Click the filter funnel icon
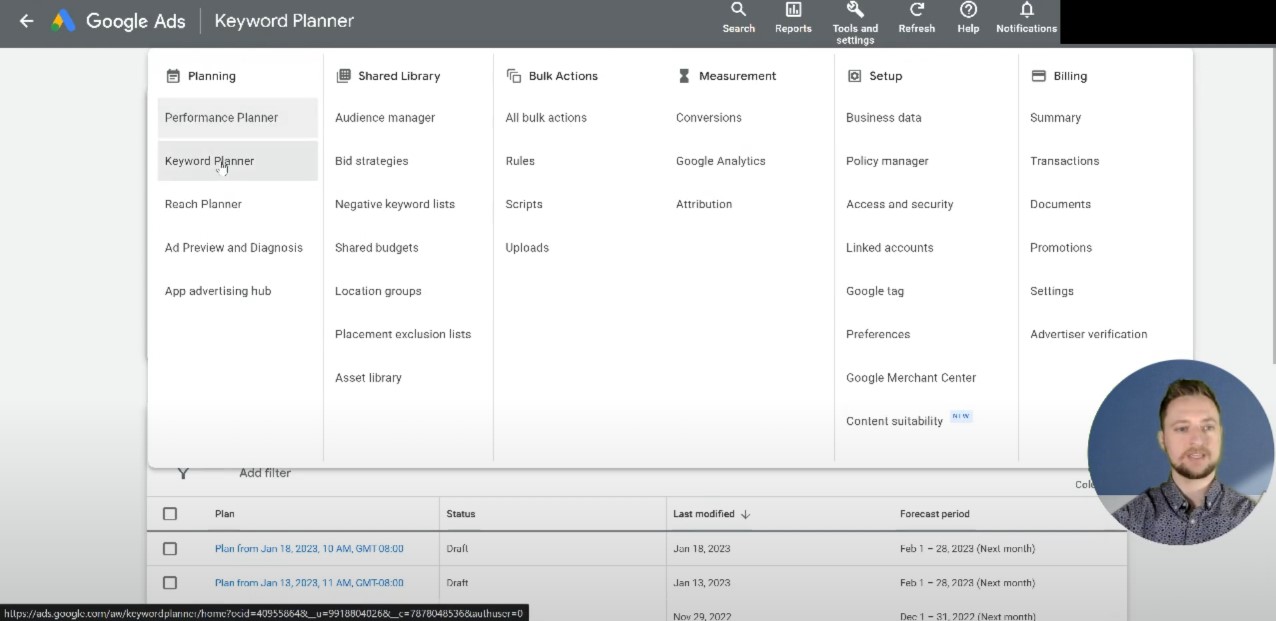Screen dimensions: 1276x621 [x=183, y=473]
